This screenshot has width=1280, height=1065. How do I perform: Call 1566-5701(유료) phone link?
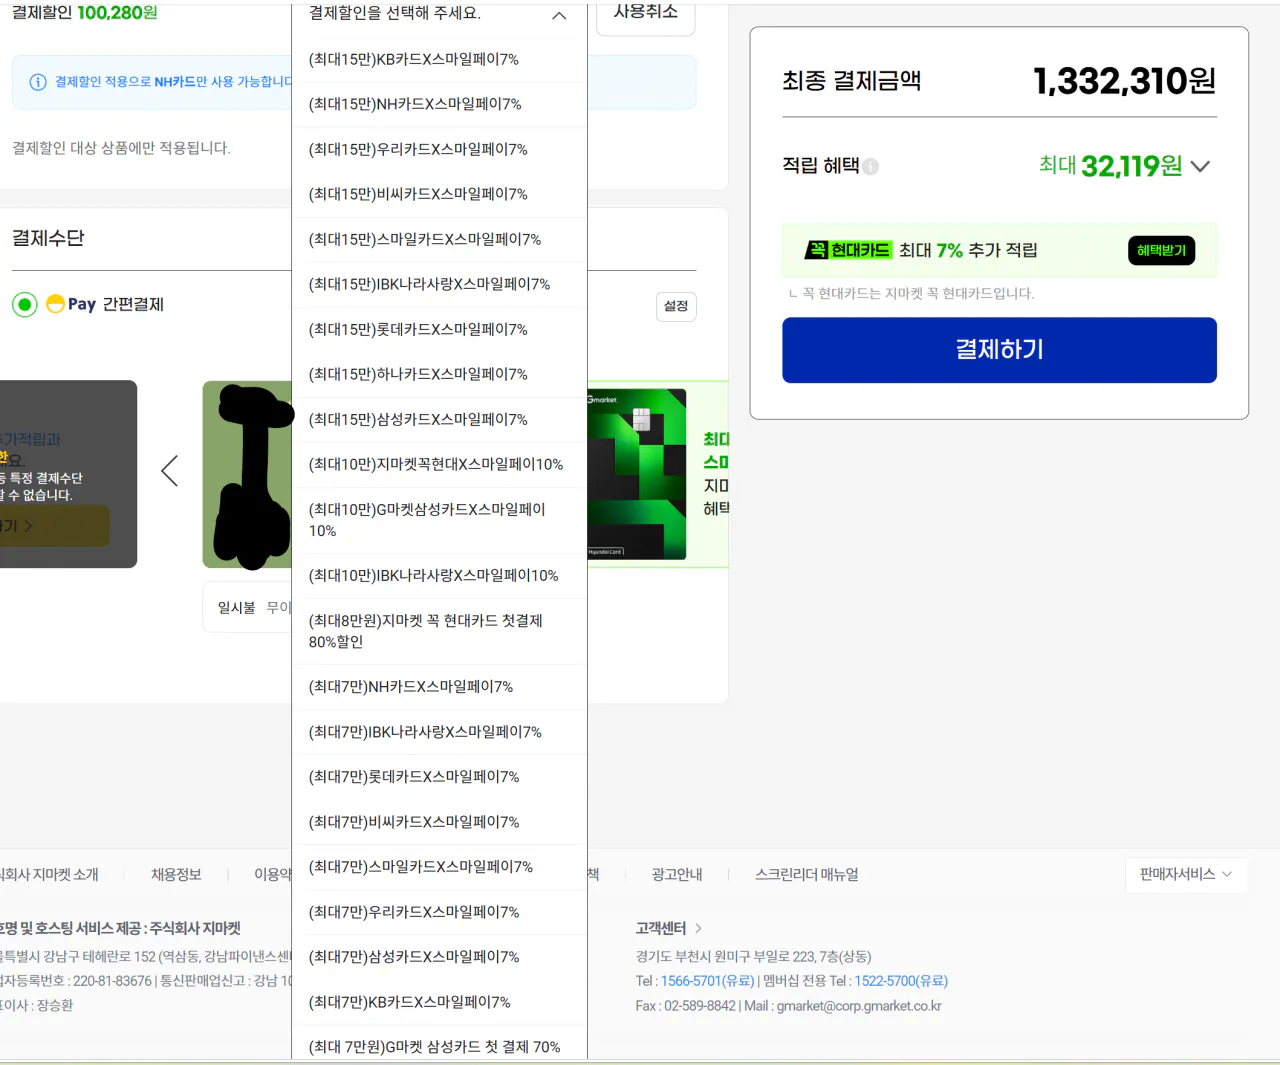[x=708, y=981]
